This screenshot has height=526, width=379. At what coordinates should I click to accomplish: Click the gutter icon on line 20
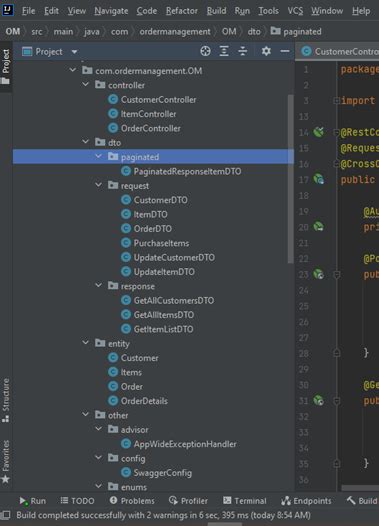[318, 227]
